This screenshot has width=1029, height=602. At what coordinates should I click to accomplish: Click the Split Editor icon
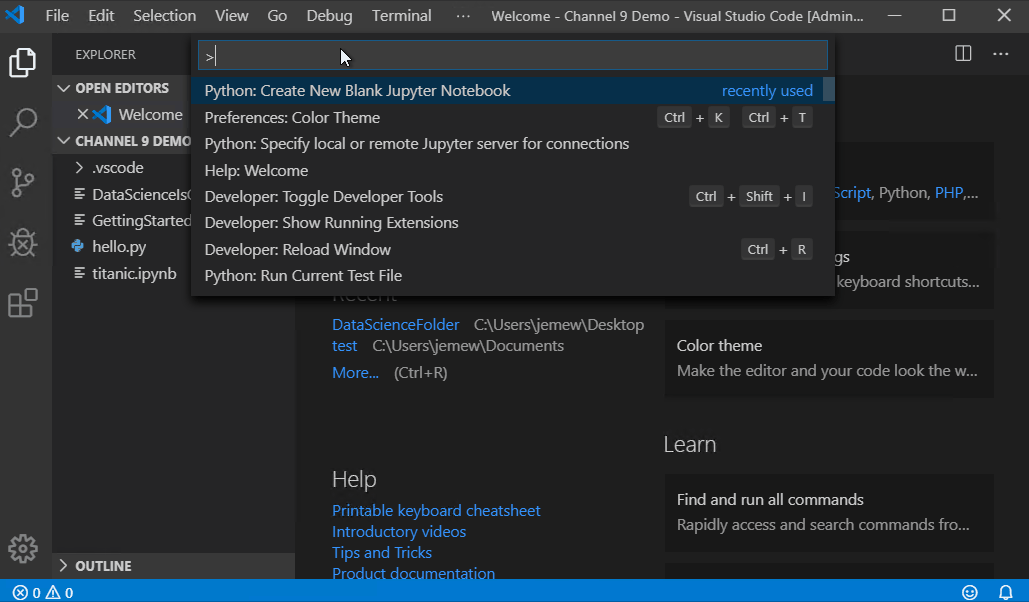point(962,53)
